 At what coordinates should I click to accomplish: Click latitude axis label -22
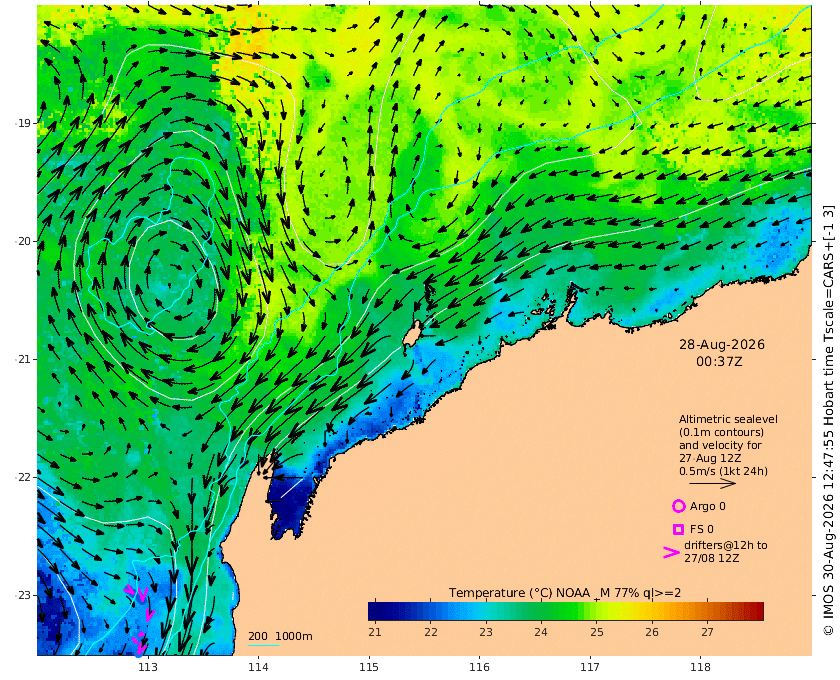click(24, 477)
